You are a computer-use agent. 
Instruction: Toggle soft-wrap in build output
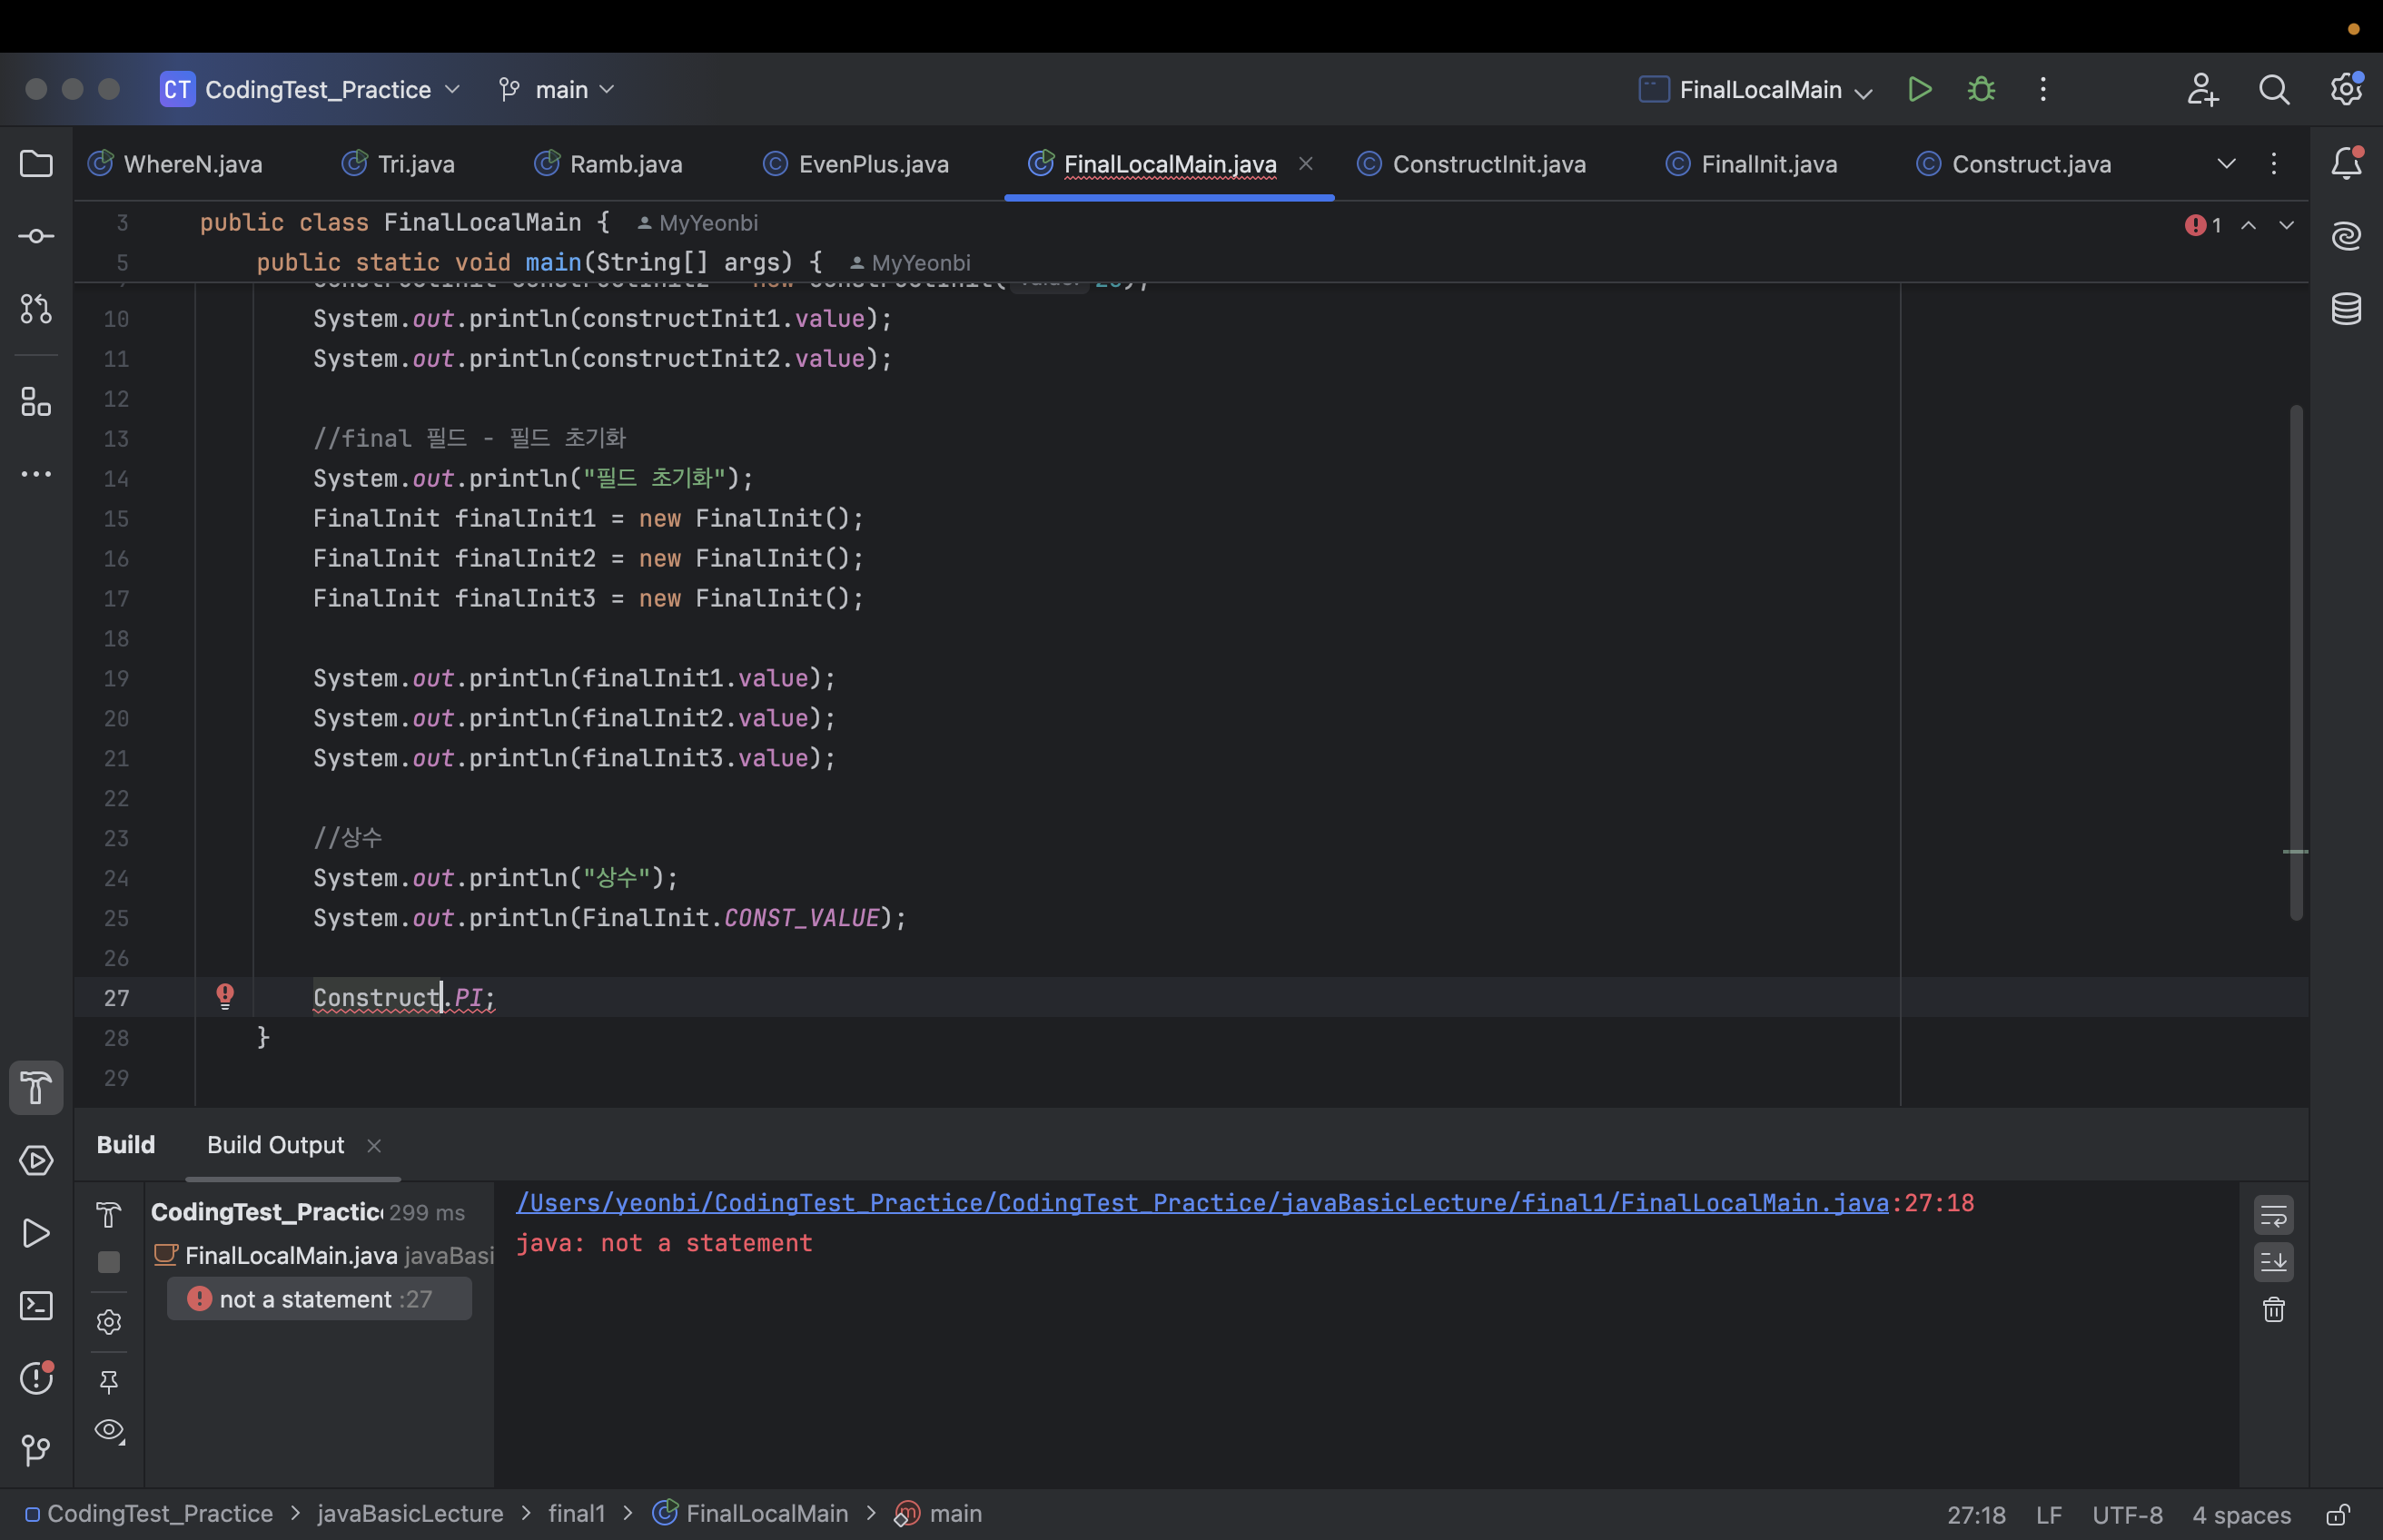pyautogui.click(x=2273, y=1216)
